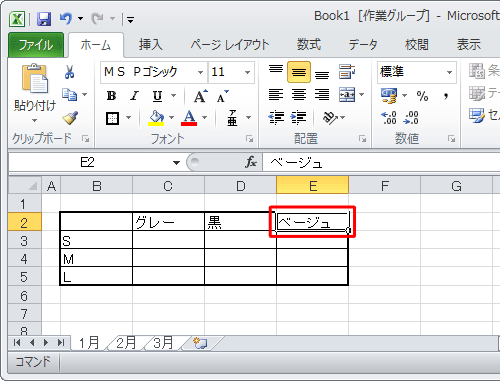Click the Decrease Font Size icon

(223, 96)
